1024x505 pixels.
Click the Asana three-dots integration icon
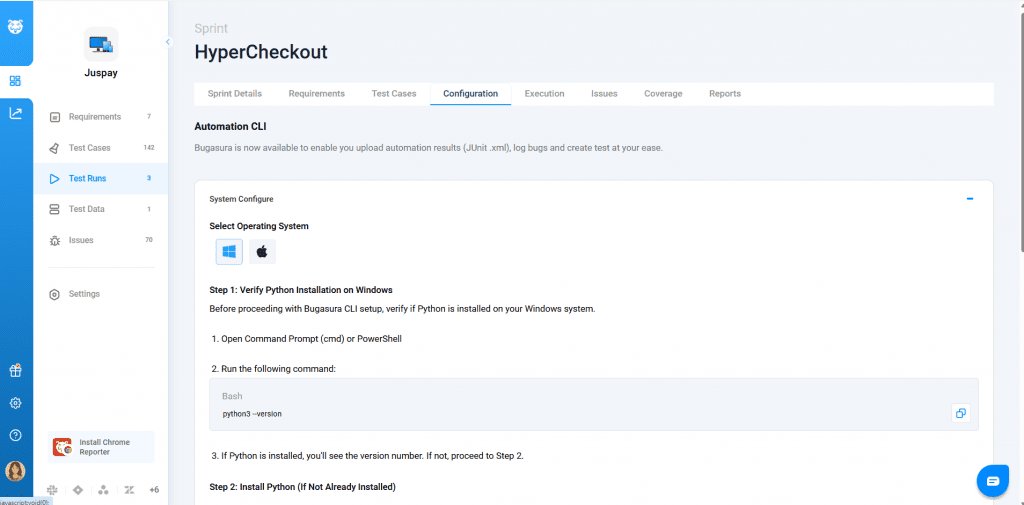click(103, 490)
